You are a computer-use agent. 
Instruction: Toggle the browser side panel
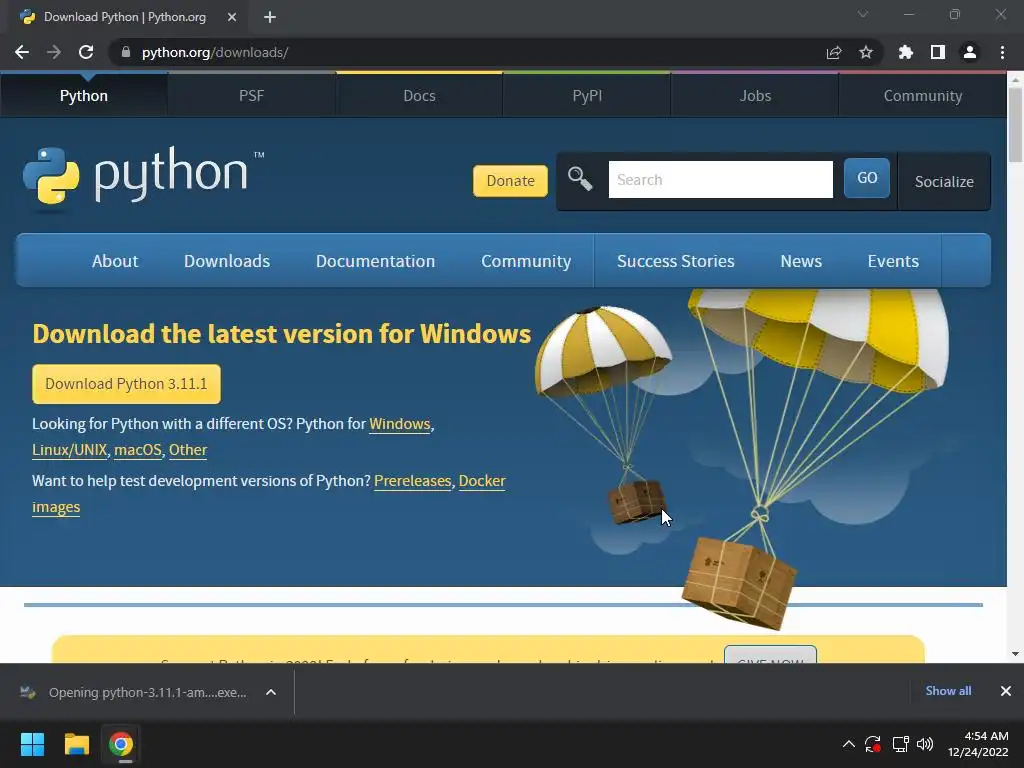[x=938, y=52]
